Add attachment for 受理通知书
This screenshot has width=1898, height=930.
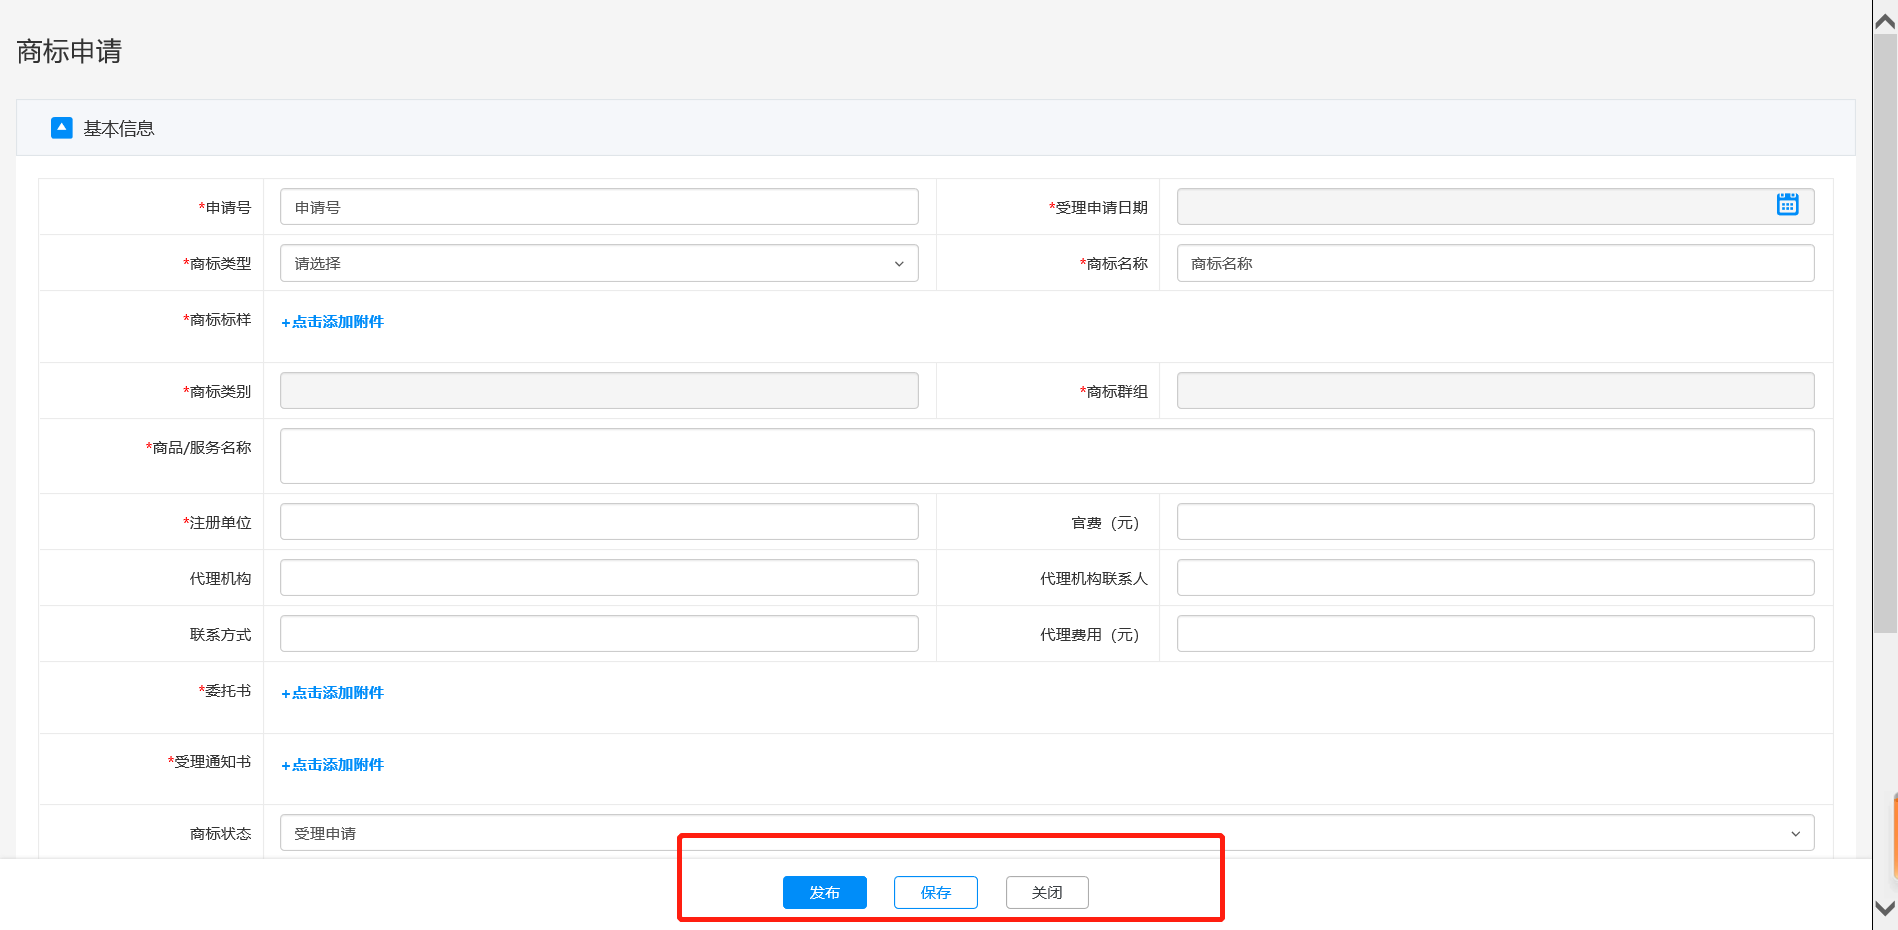[x=333, y=765]
